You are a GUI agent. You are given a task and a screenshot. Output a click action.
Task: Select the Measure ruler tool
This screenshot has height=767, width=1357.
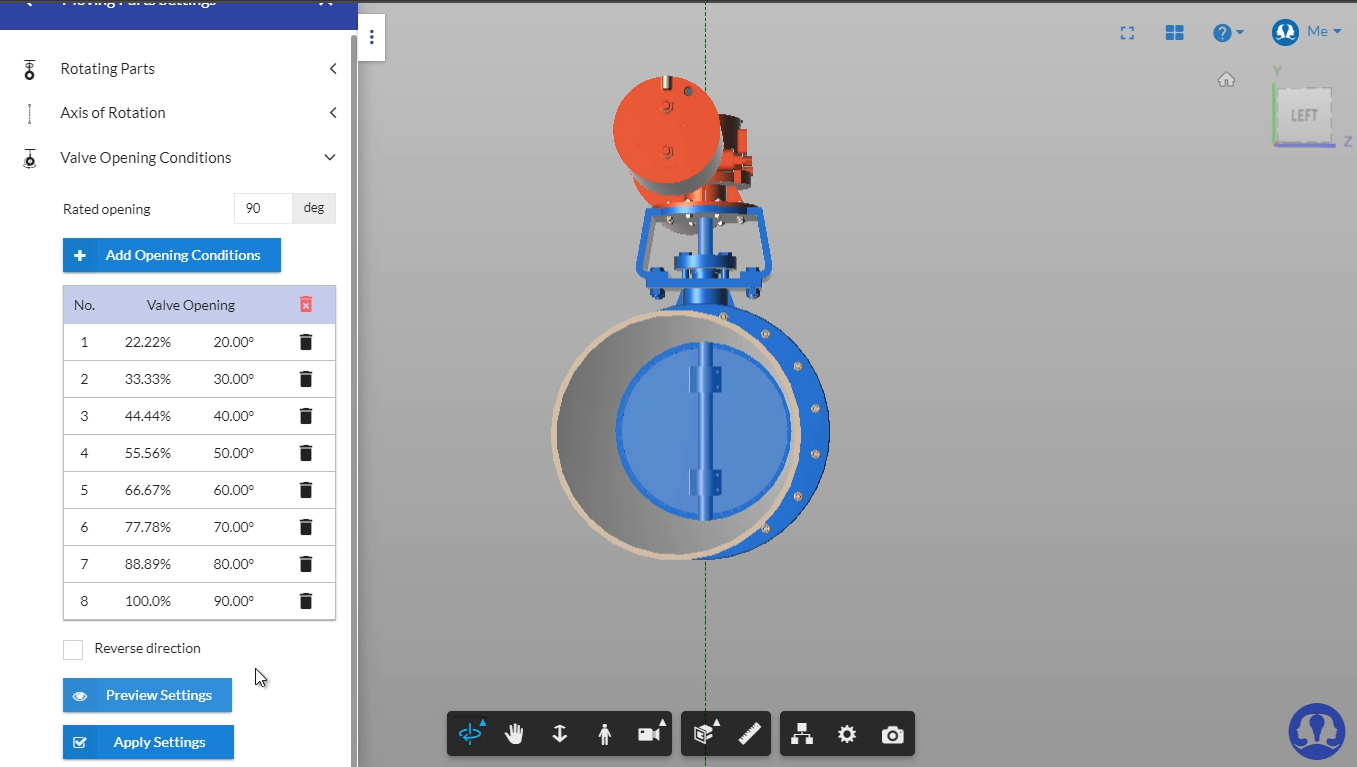tap(750, 734)
